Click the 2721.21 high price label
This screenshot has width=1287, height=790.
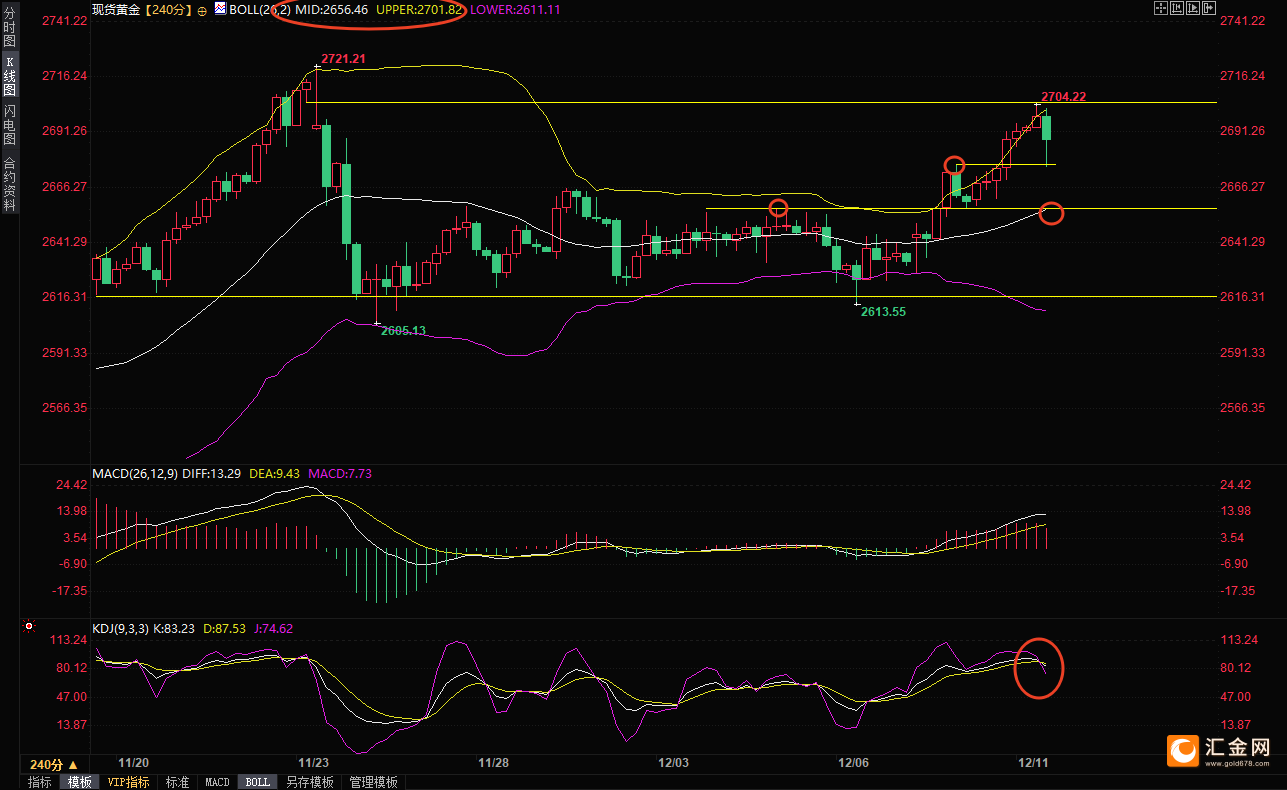pos(343,59)
